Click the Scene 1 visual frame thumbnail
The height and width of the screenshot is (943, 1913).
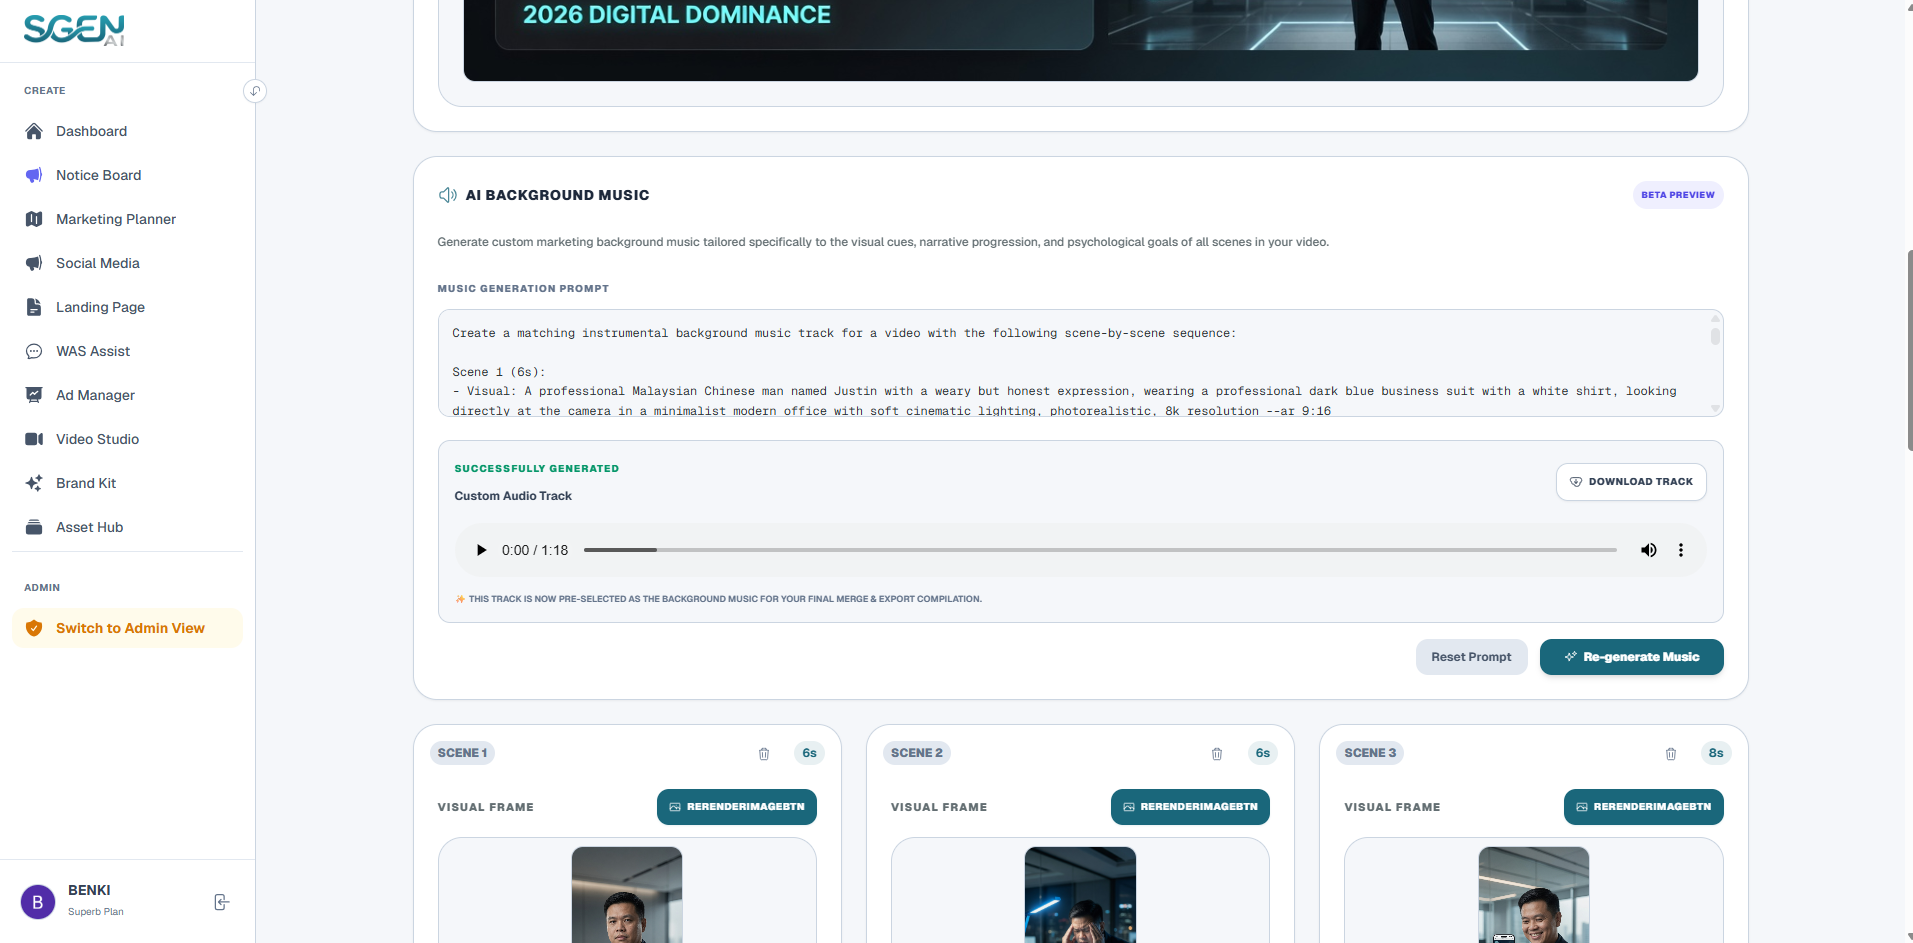(x=627, y=895)
